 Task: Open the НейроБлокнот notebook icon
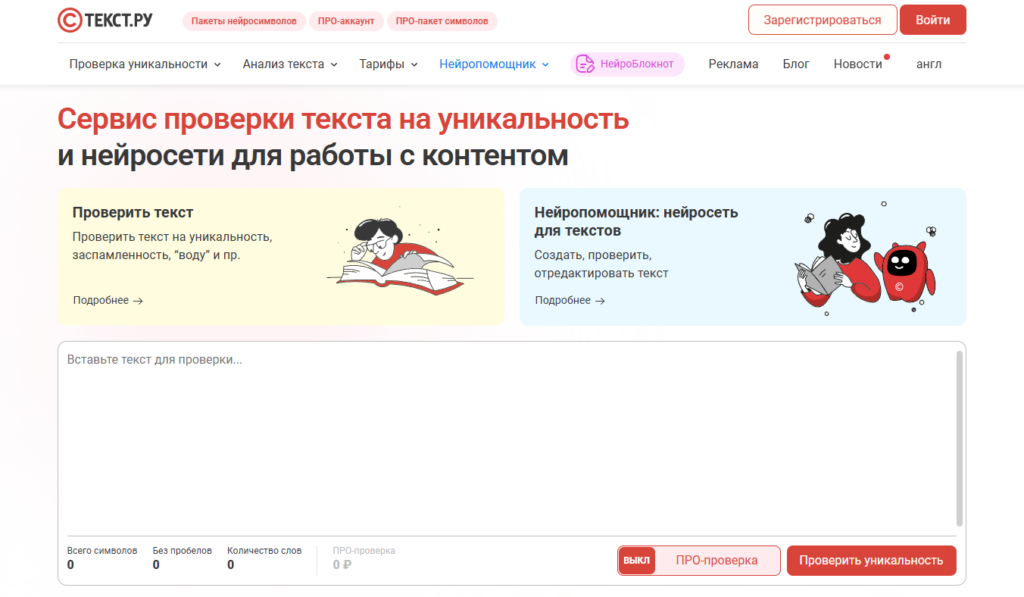click(585, 64)
